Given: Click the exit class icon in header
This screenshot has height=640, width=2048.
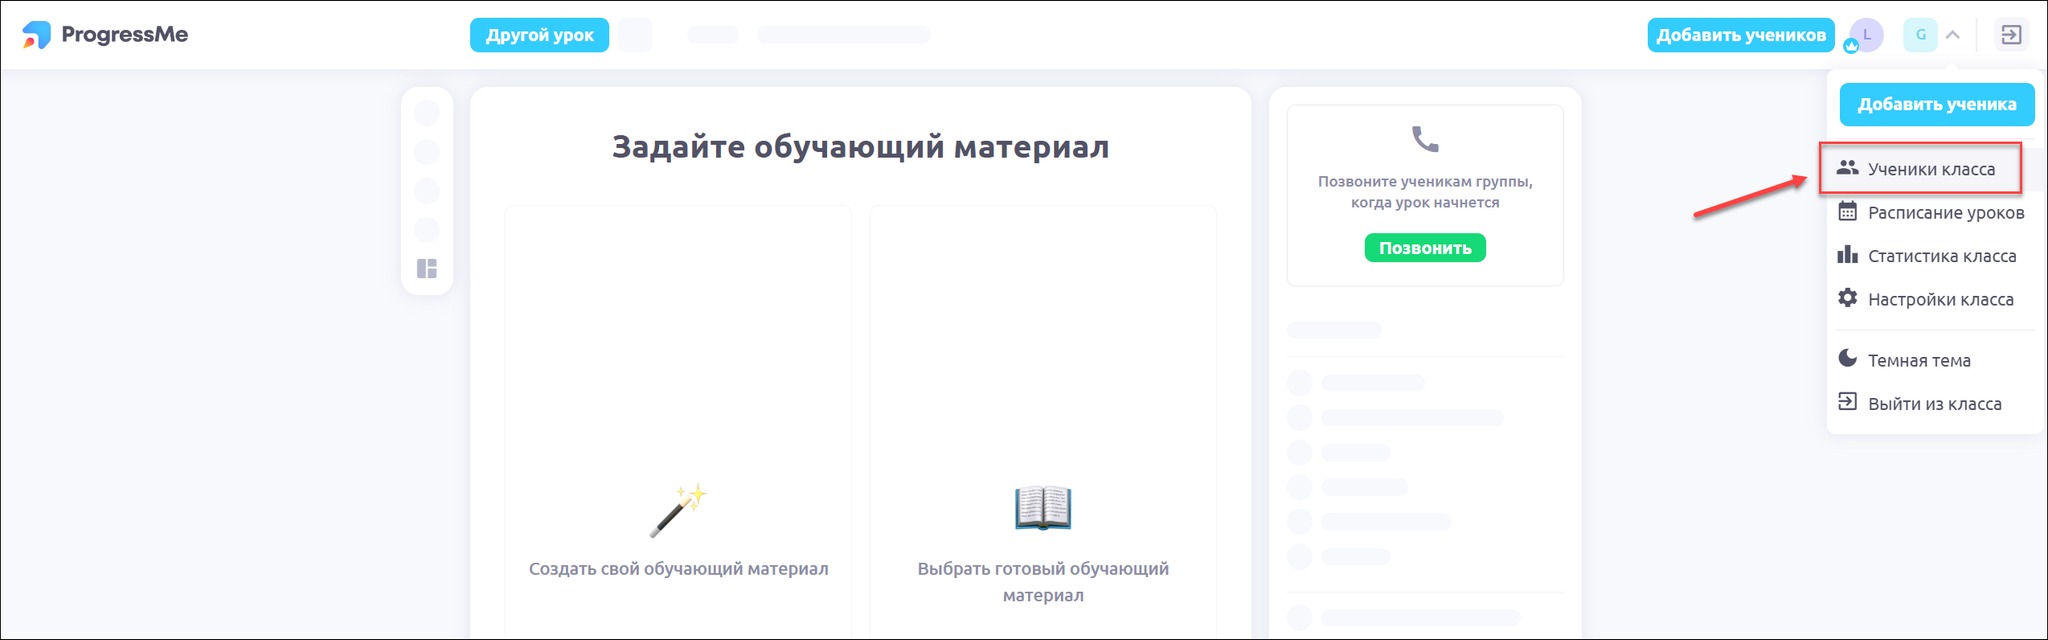Looking at the screenshot, I should (2011, 35).
